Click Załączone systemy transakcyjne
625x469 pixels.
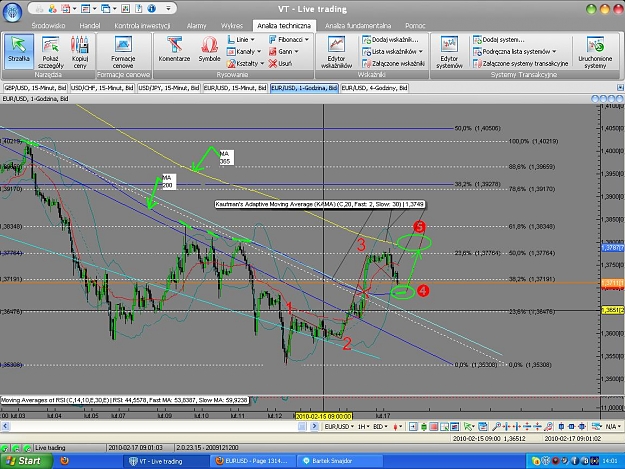521,63
